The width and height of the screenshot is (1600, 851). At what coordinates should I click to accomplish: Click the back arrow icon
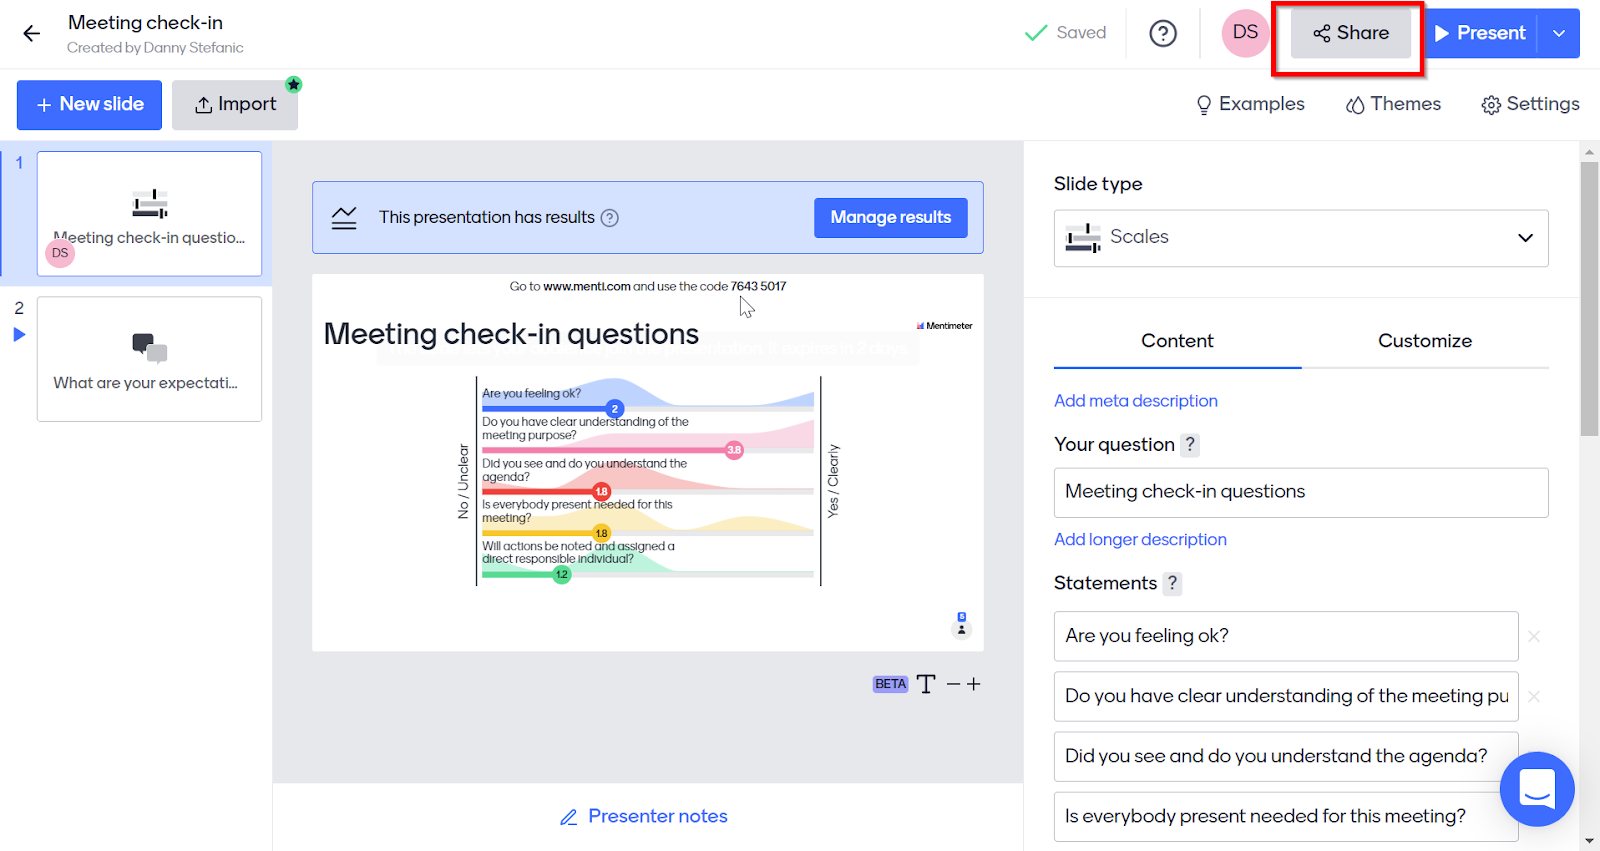click(32, 34)
